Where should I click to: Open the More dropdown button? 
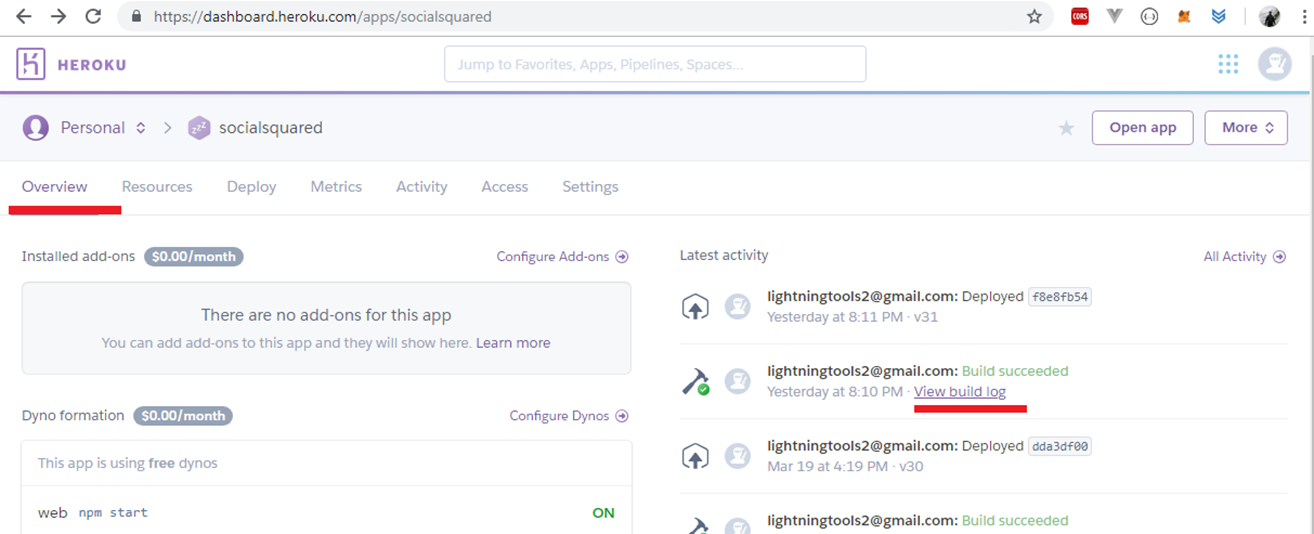pos(1247,128)
